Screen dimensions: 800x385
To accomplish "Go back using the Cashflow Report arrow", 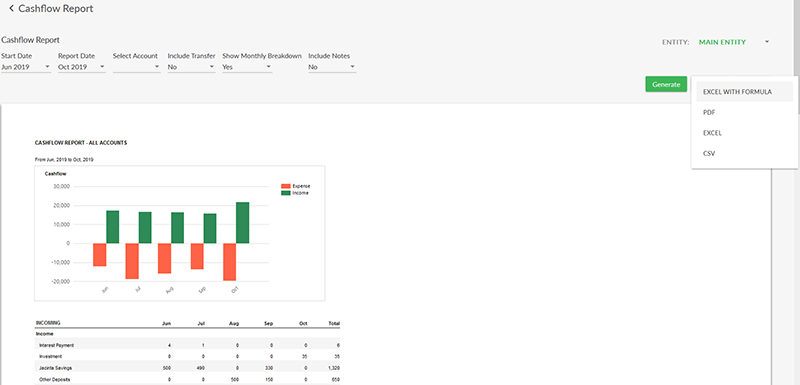I will tap(11, 9).
